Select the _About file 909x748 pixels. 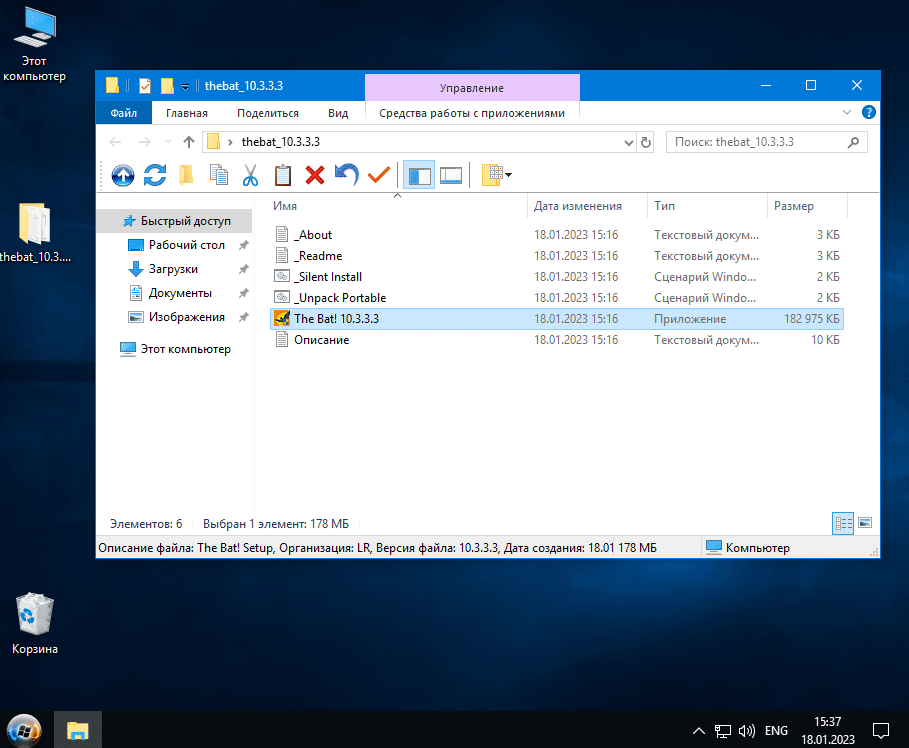point(557,235)
